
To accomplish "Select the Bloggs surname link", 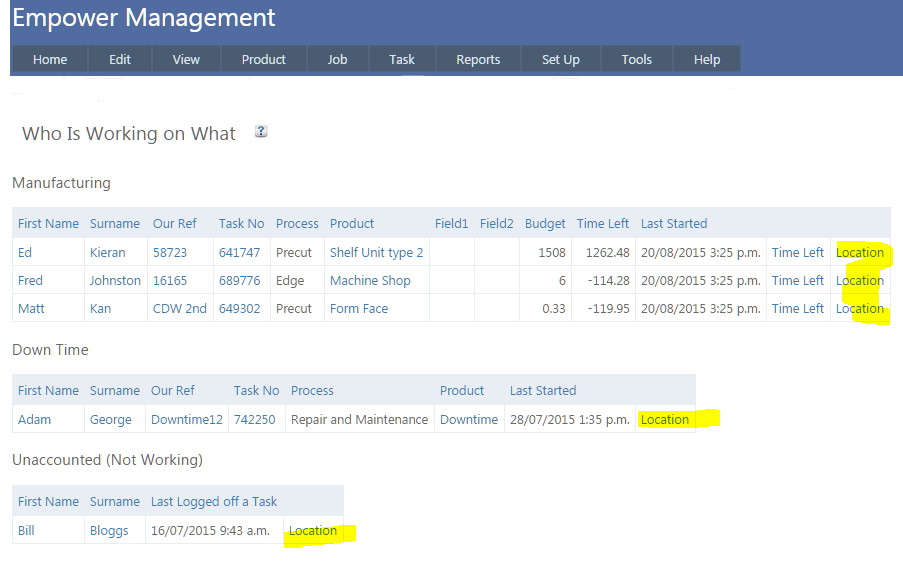I will (x=109, y=530).
